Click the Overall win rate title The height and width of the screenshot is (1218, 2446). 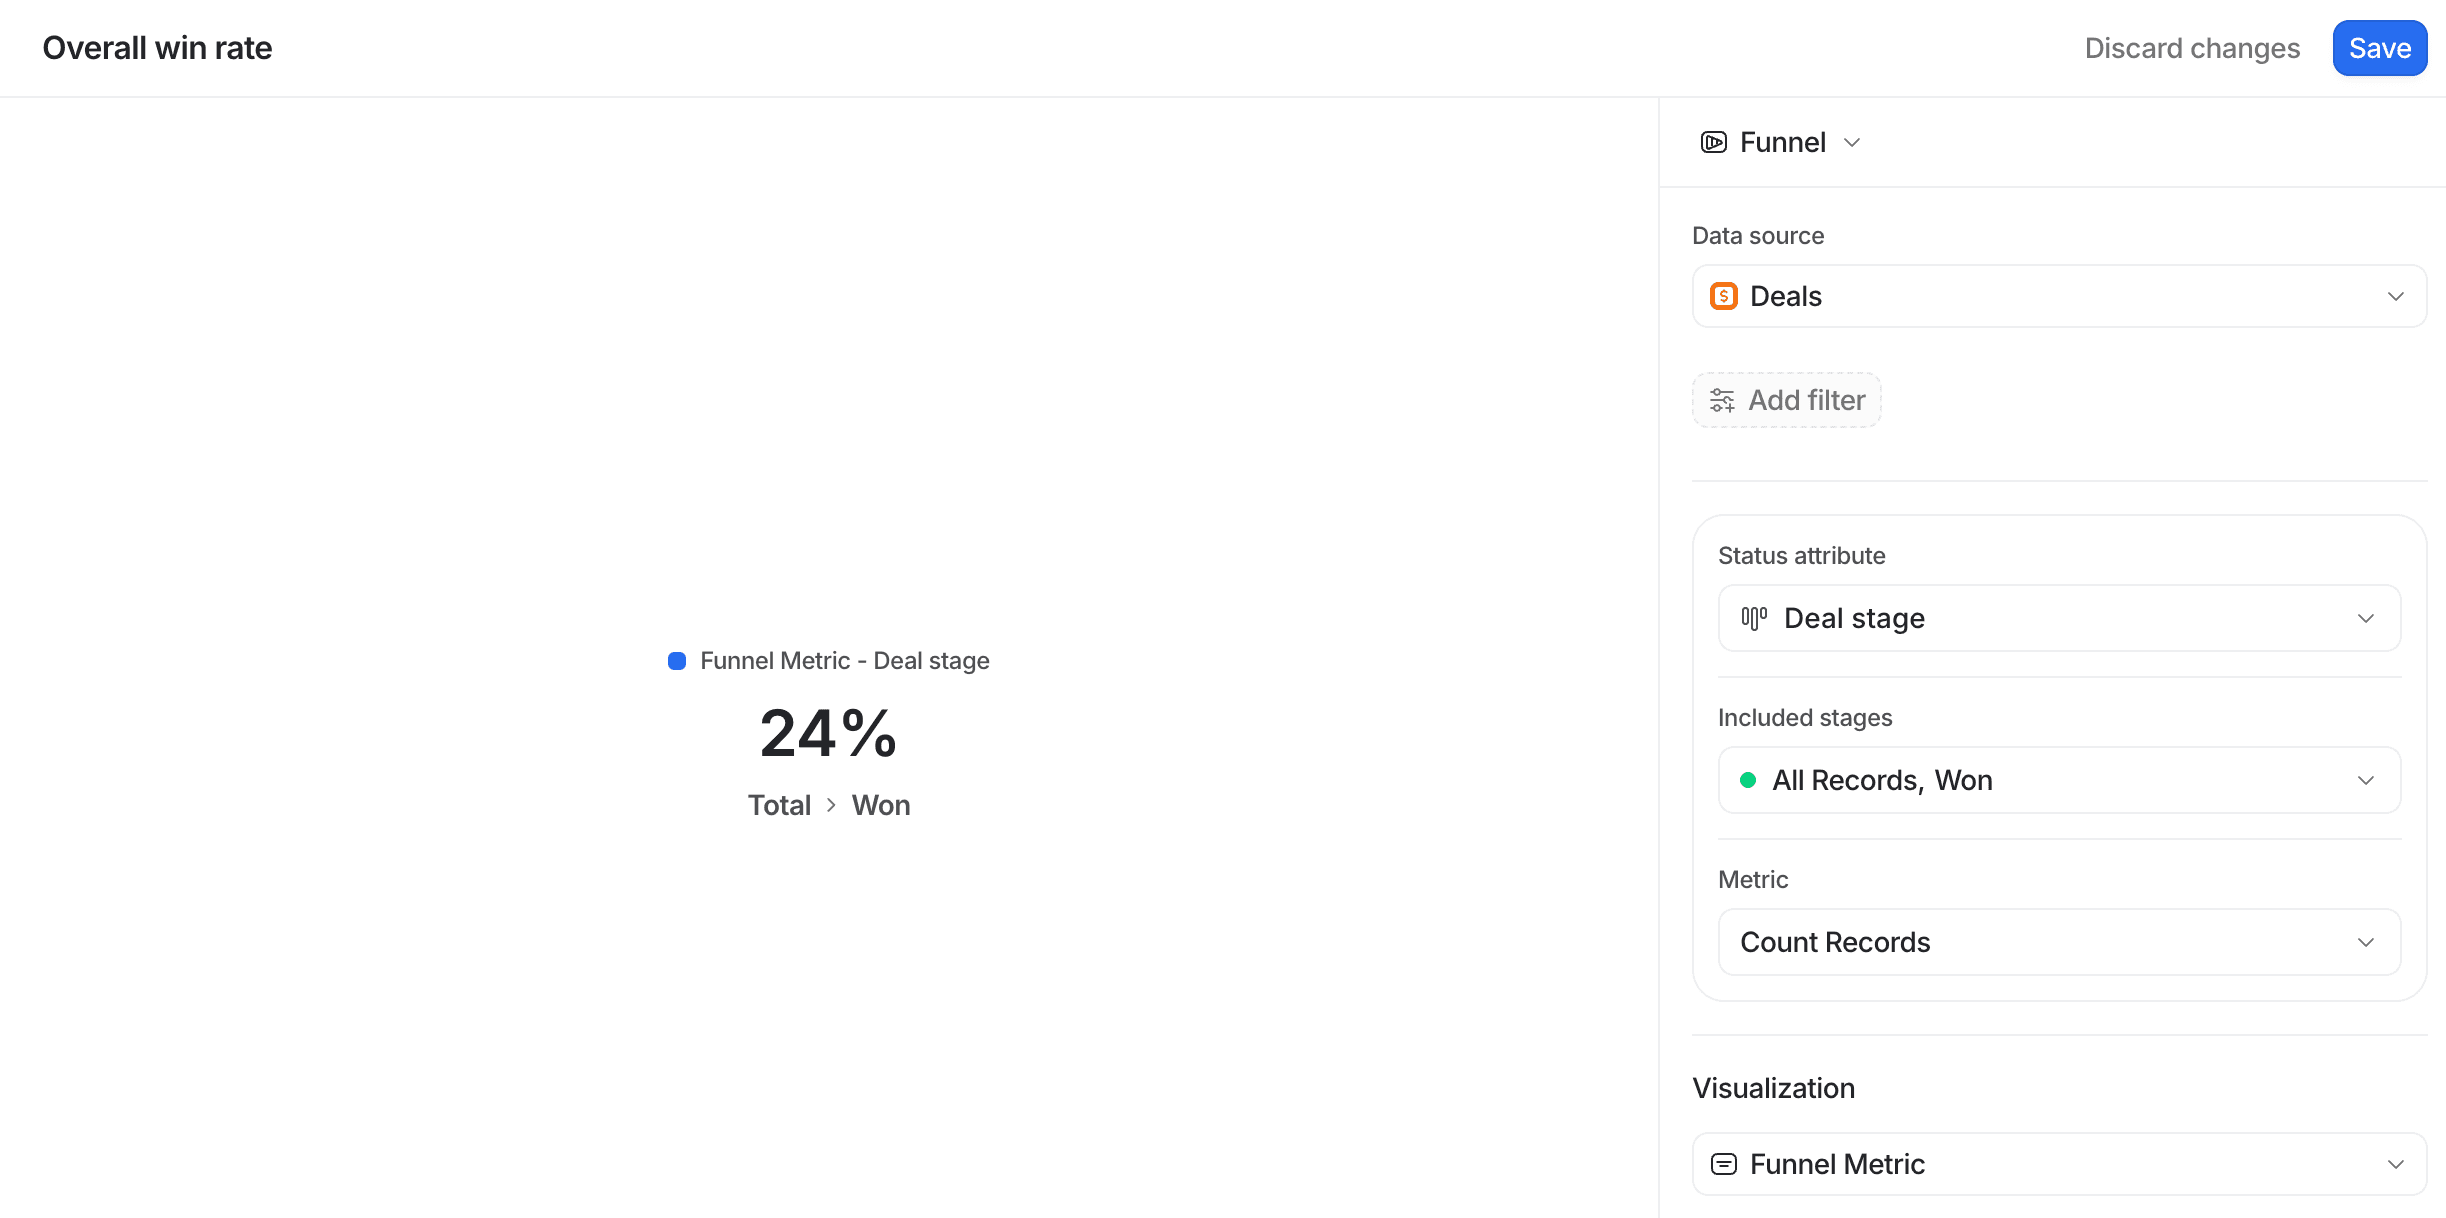click(x=157, y=48)
